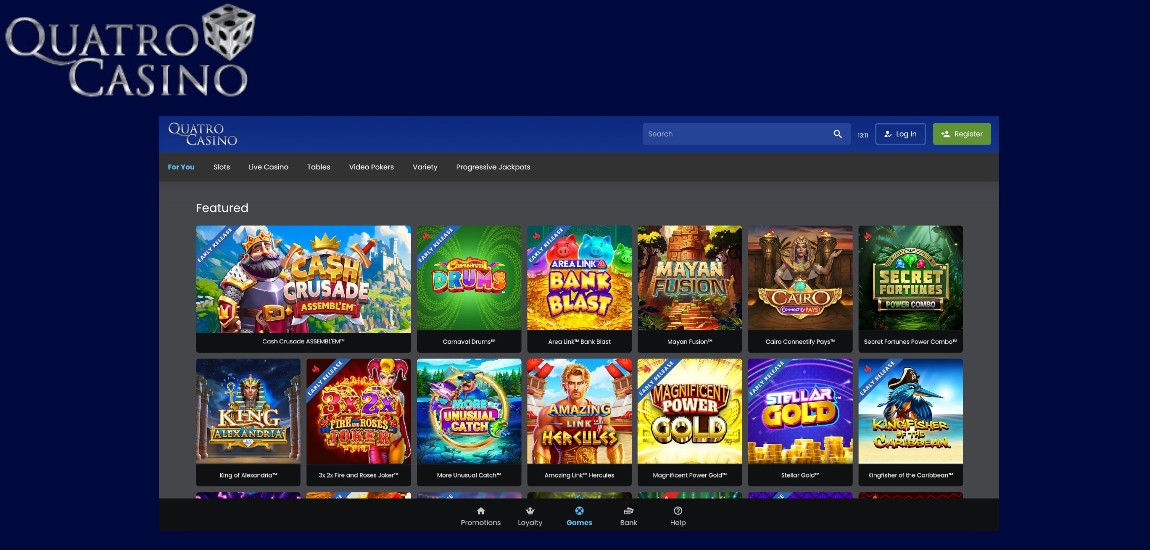
Task: Click the King of Alexandria caption text
Action: 248,475
